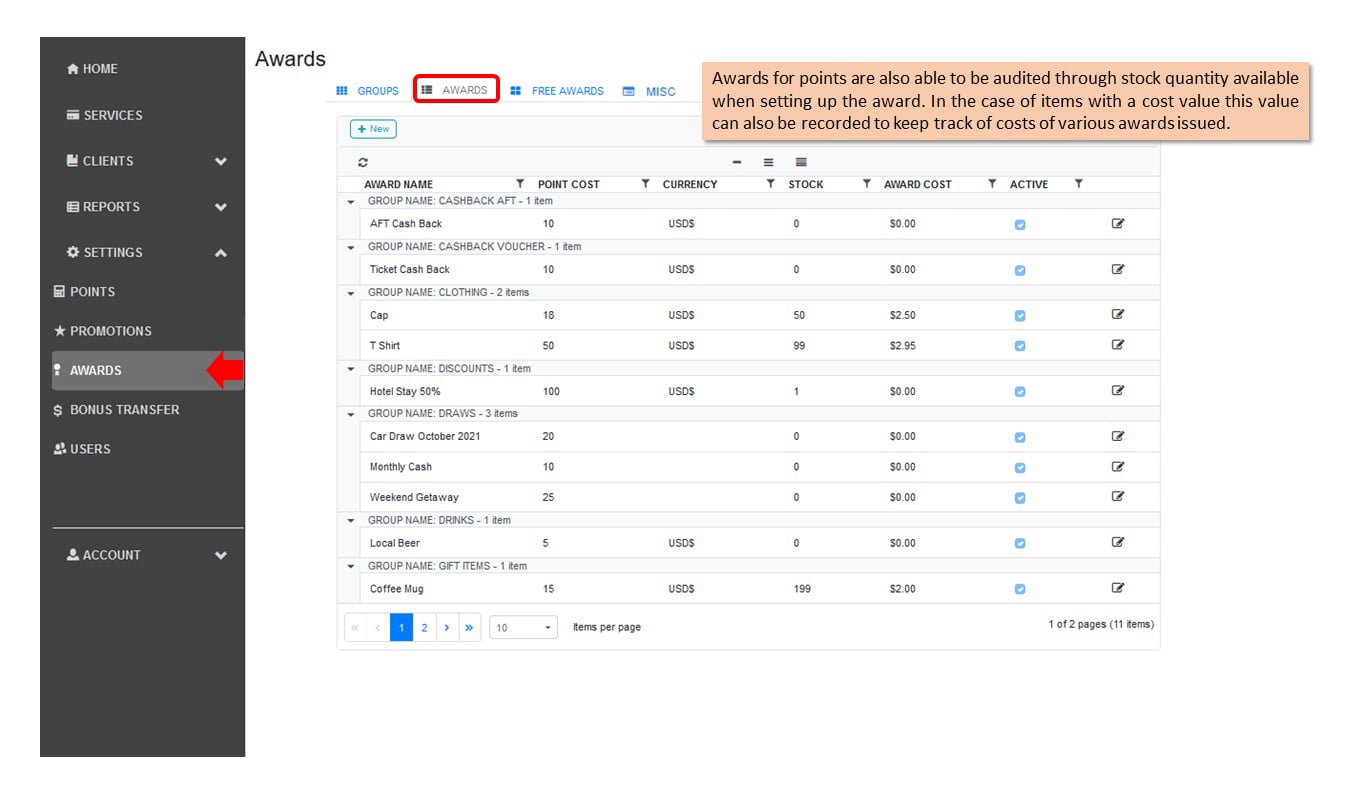Go to page 2 of awards
1361x794 pixels.
pos(424,628)
